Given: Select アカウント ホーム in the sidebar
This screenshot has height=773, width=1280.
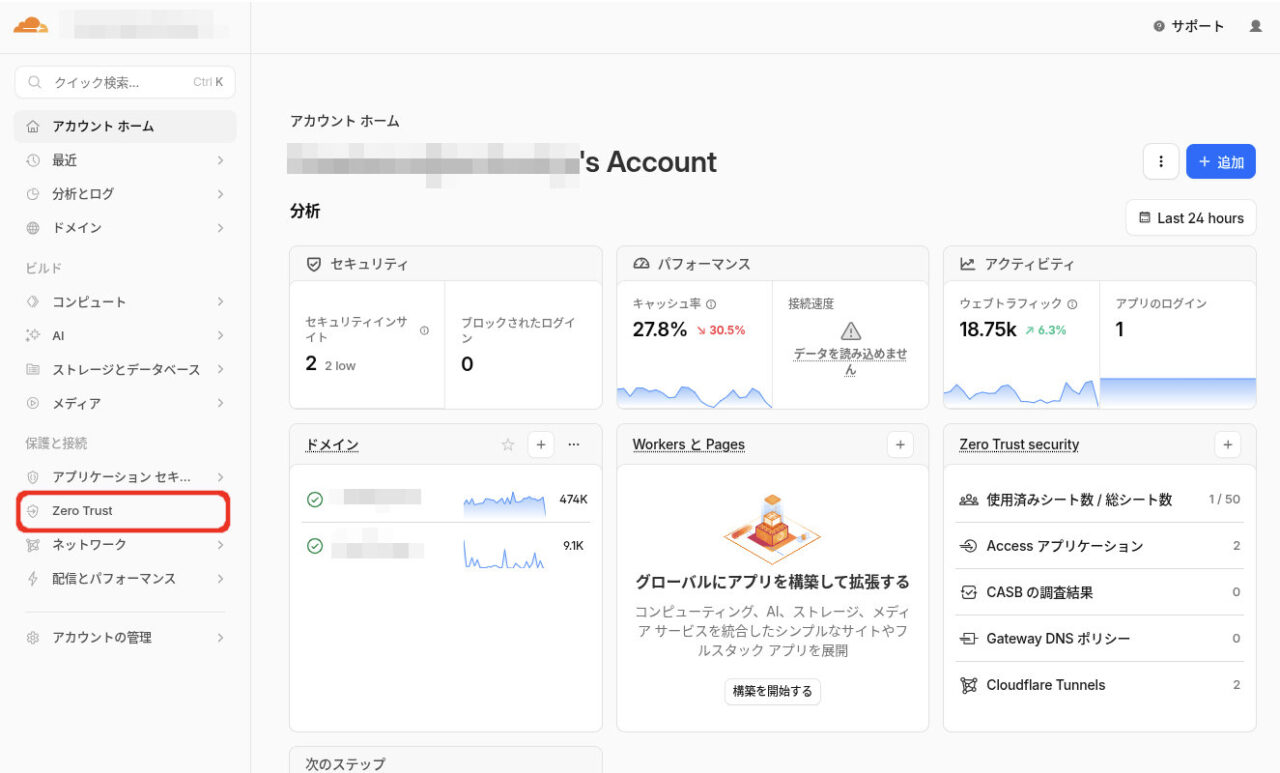Looking at the screenshot, I should [125, 126].
